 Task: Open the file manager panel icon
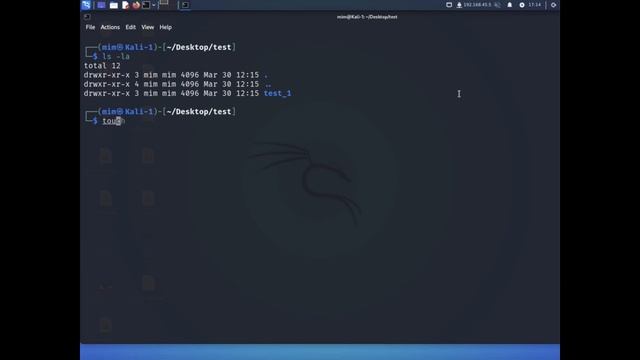(114, 5)
